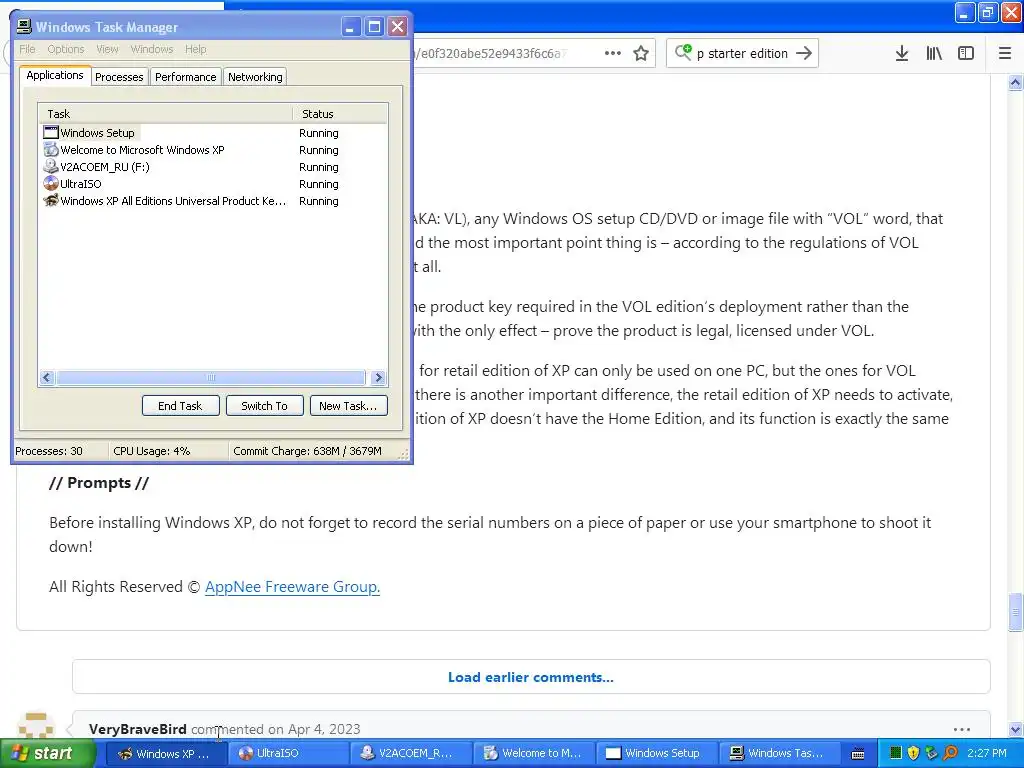
Task: Submit search with the arrow button
Action: 804,53
